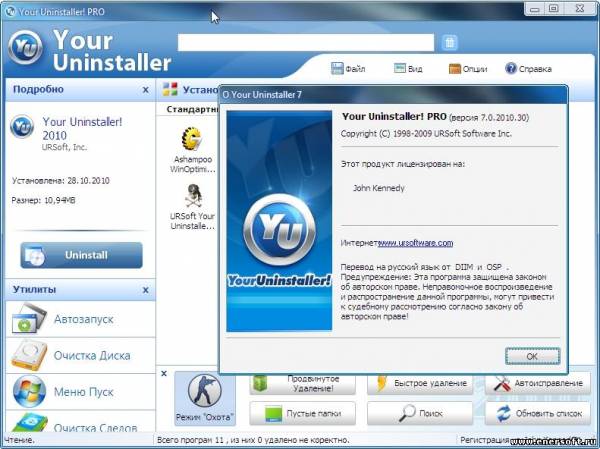Image resolution: width=600 pixels, height=449 pixels.
Task: Open the Автозапуск utility
Action: (x=81, y=319)
